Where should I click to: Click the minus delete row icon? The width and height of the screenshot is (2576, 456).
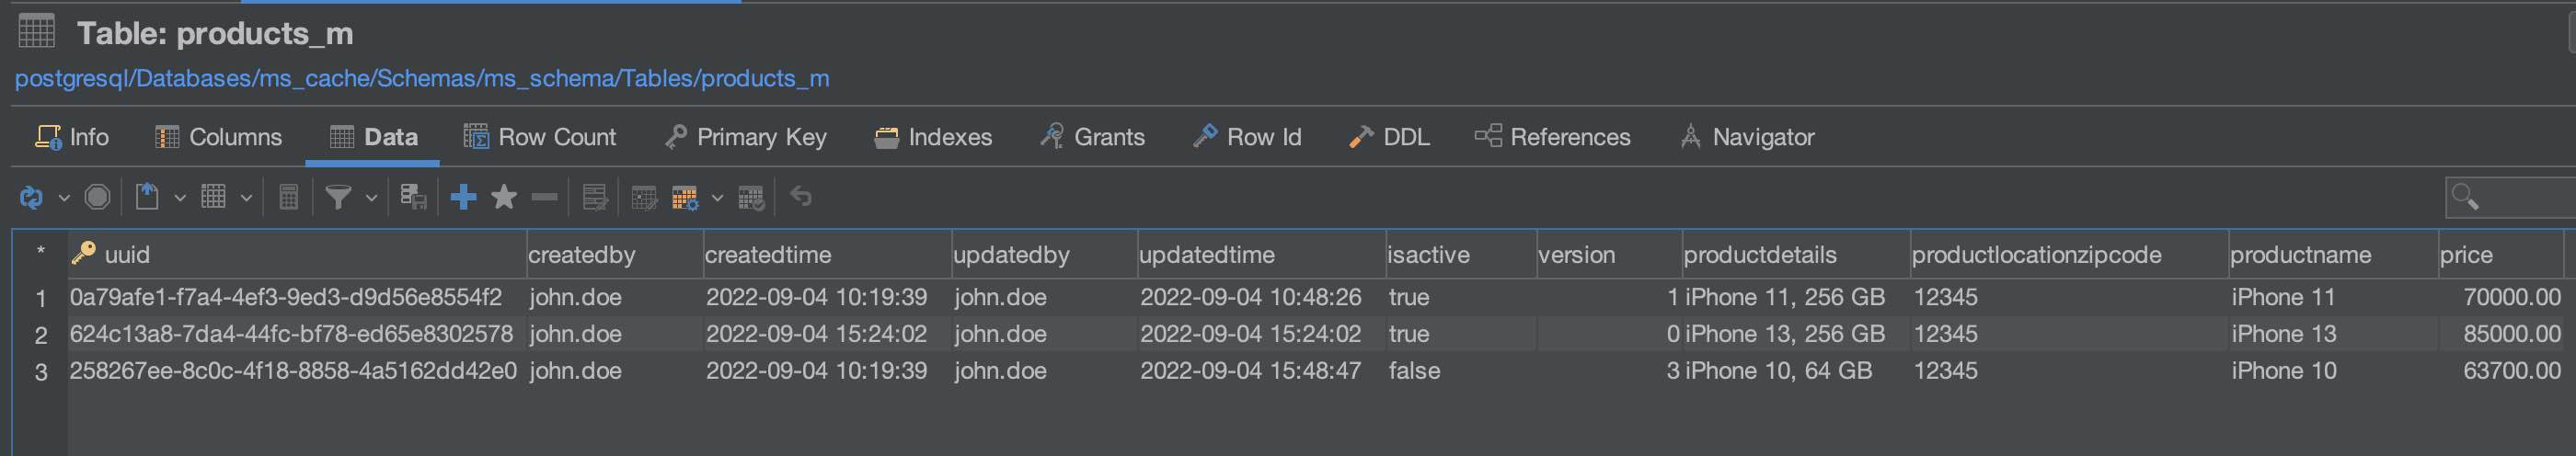click(x=544, y=197)
